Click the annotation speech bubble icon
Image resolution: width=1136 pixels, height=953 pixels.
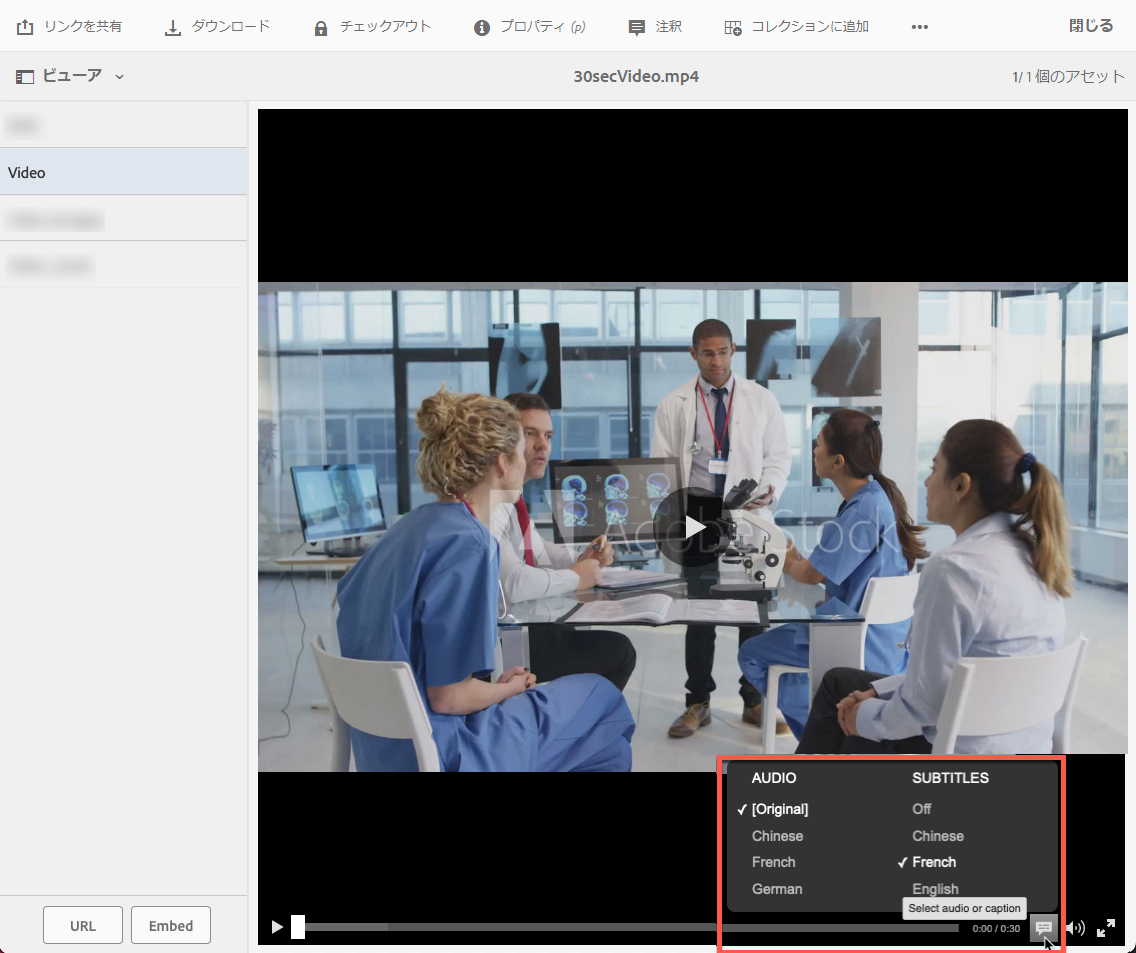637,27
